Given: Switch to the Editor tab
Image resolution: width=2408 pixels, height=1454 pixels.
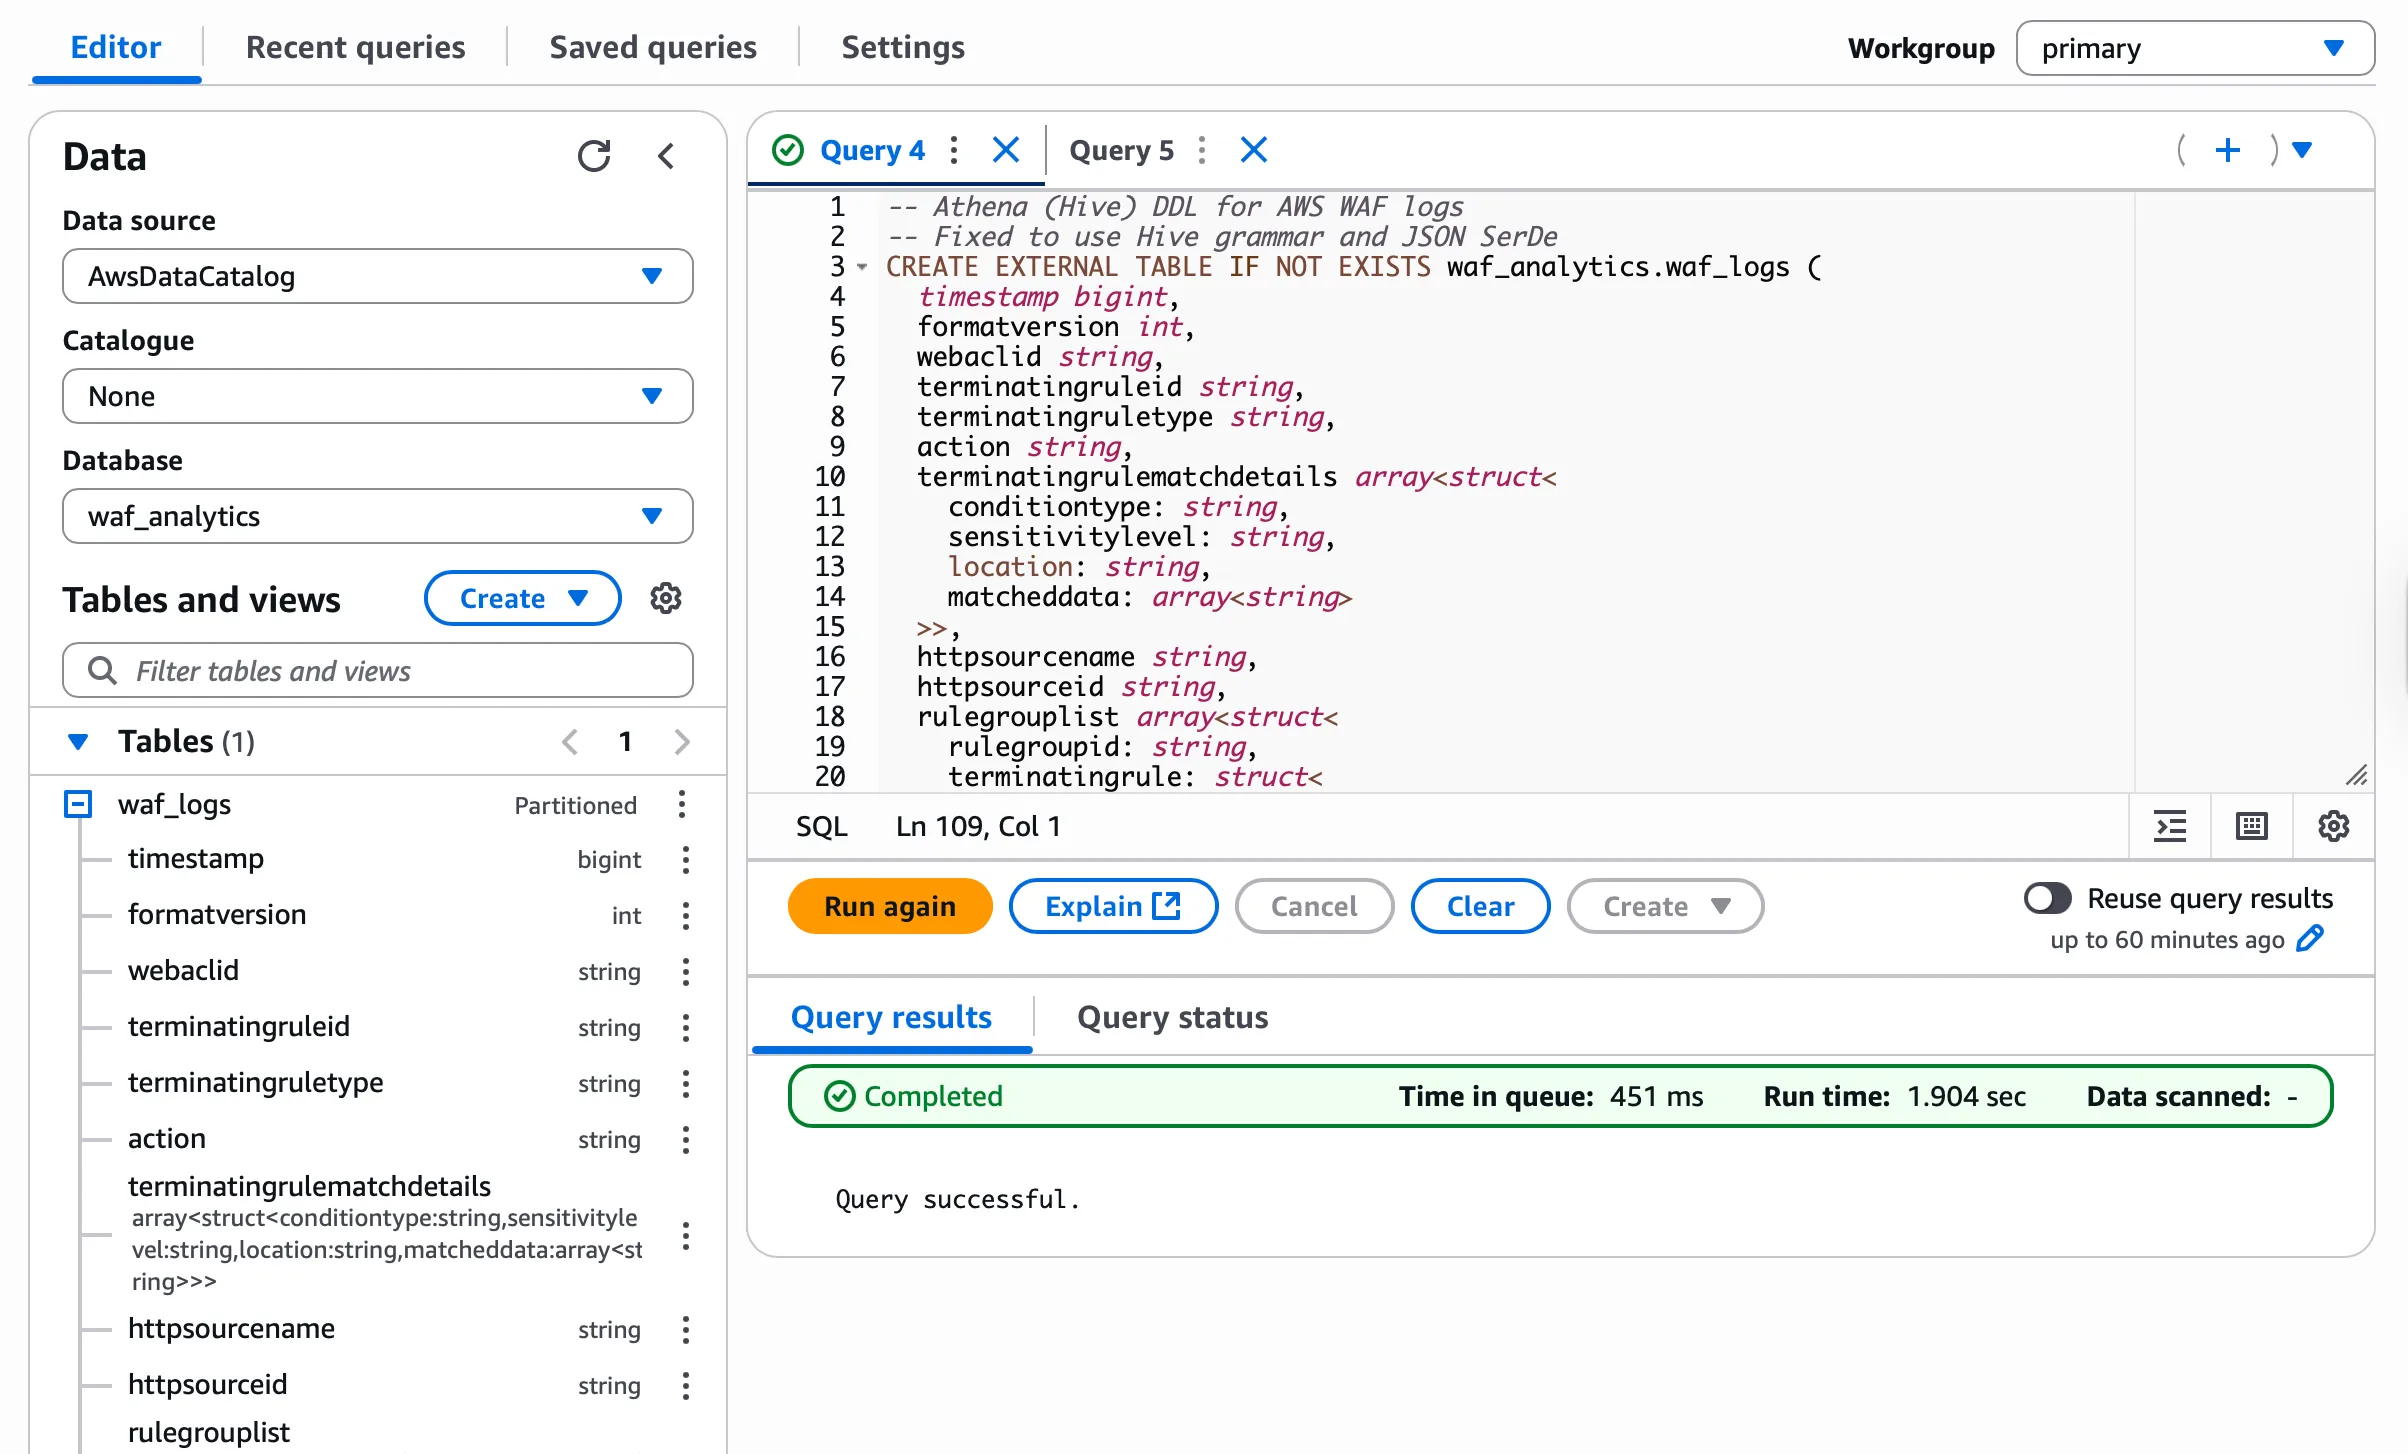Looking at the screenshot, I should pyautogui.click(x=116, y=47).
